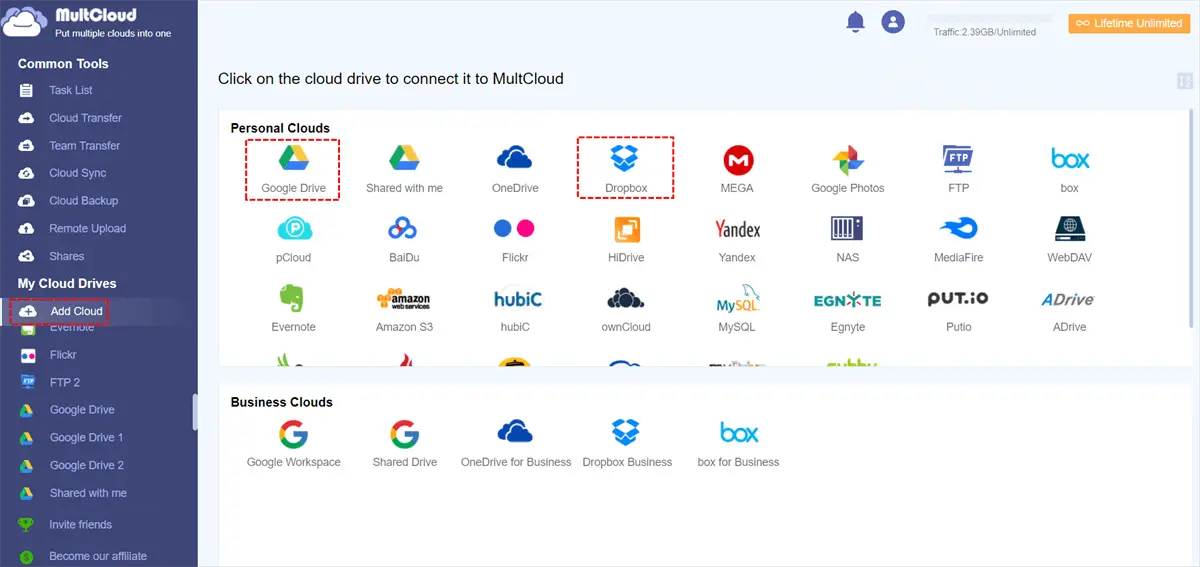Connect Google Workspace business cloud
Viewport: 1200px width, 567px height.
coord(293,443)
